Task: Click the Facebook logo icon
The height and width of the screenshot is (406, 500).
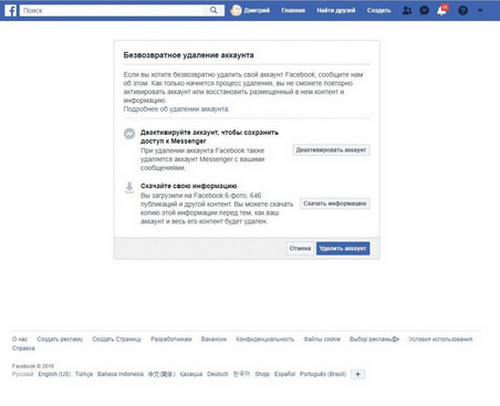Action: pyautogui.click(x=10, y=10)
